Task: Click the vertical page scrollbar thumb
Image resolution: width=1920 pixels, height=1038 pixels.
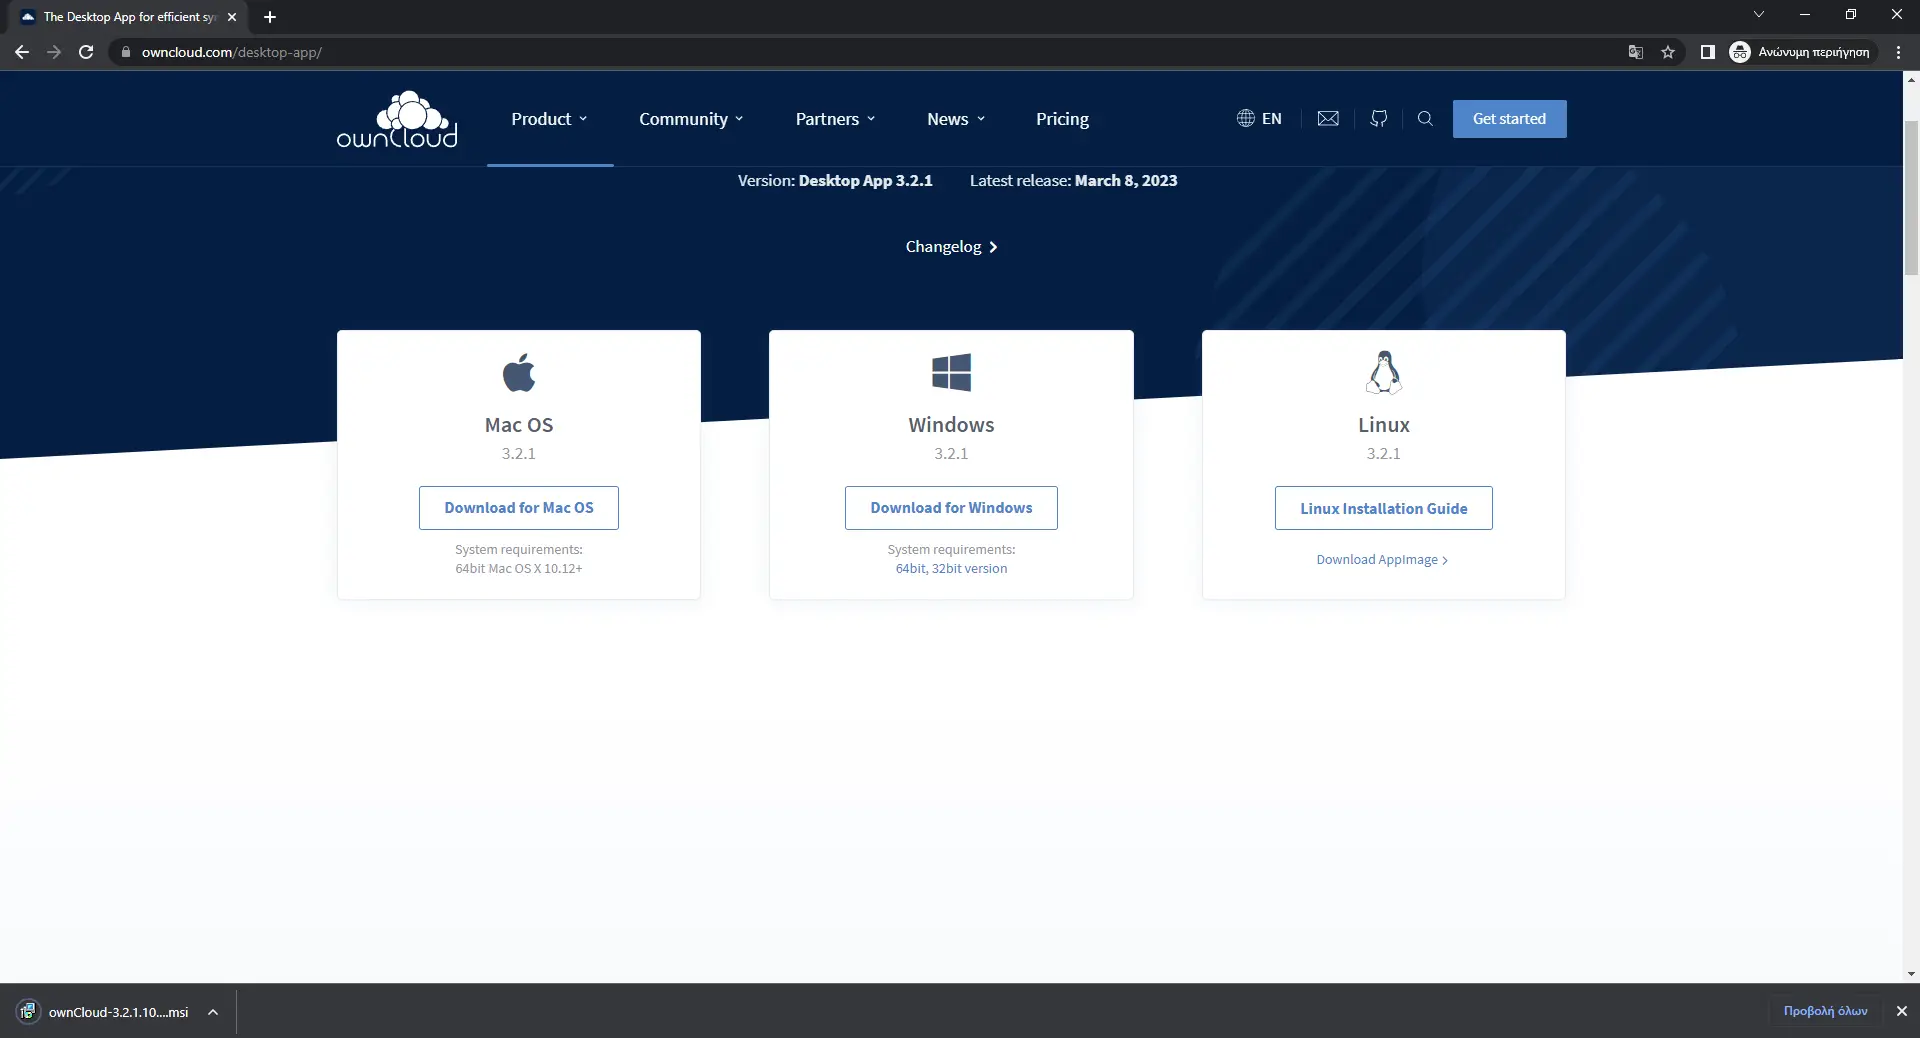Action: 1911,195
